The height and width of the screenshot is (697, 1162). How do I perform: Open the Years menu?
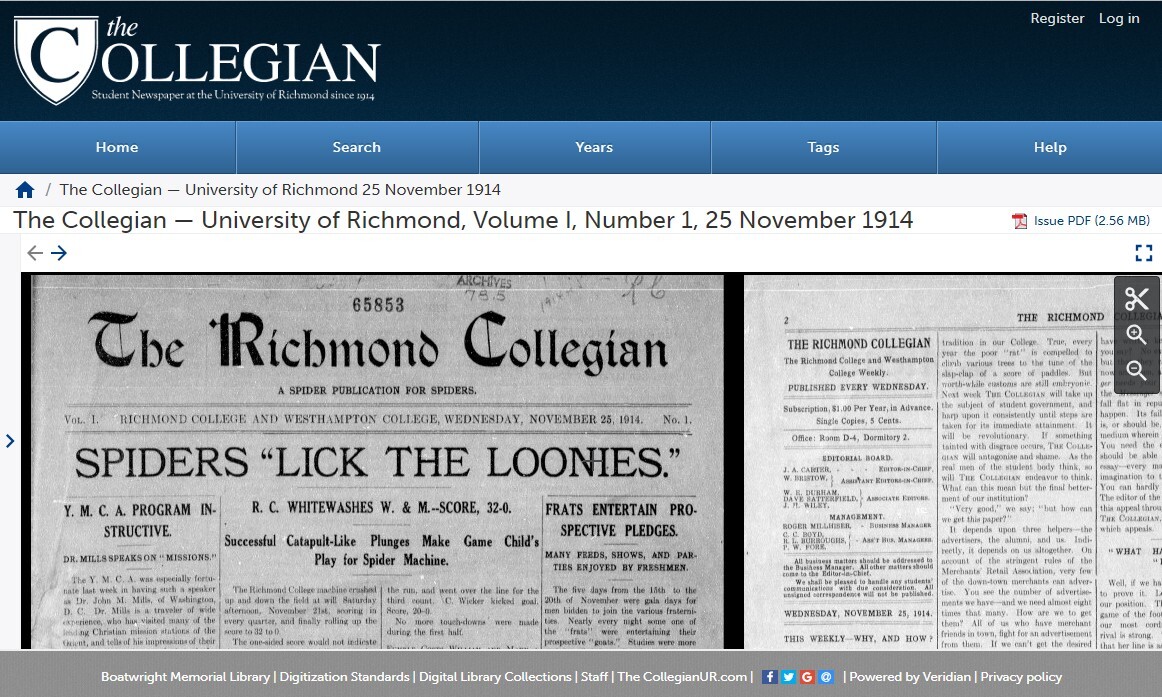[x=594, y=147]
